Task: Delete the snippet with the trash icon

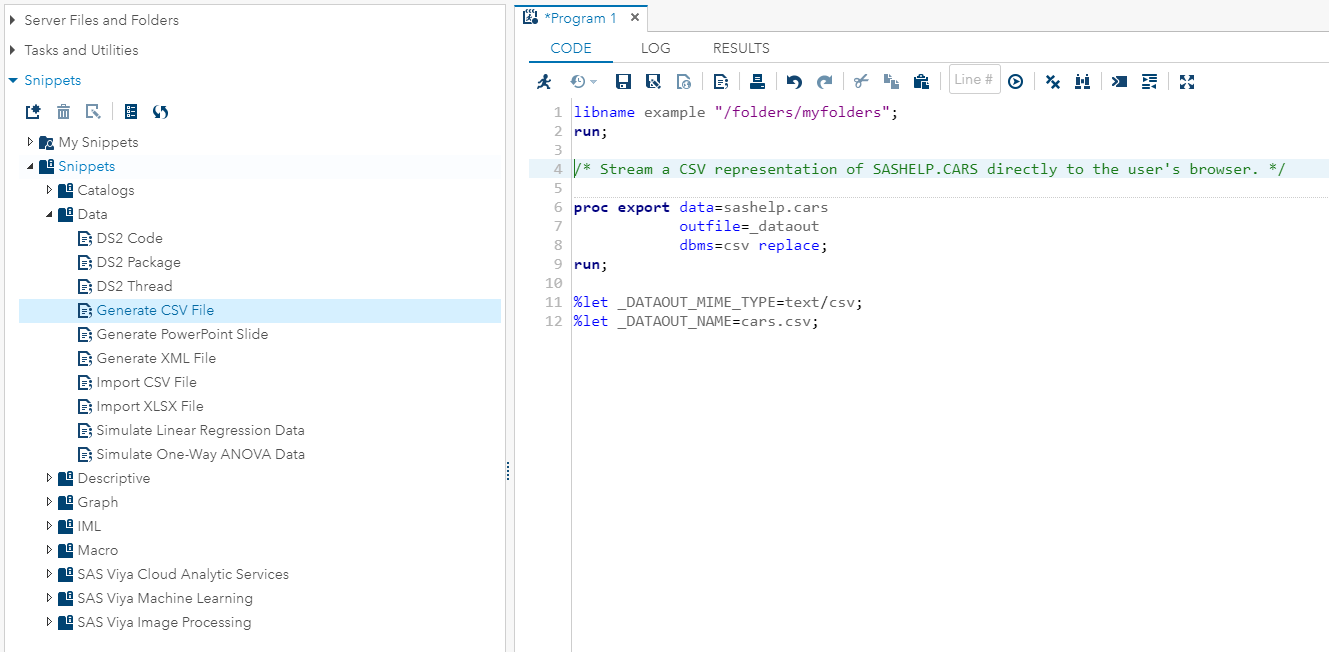Action: (x=63, y=112)
